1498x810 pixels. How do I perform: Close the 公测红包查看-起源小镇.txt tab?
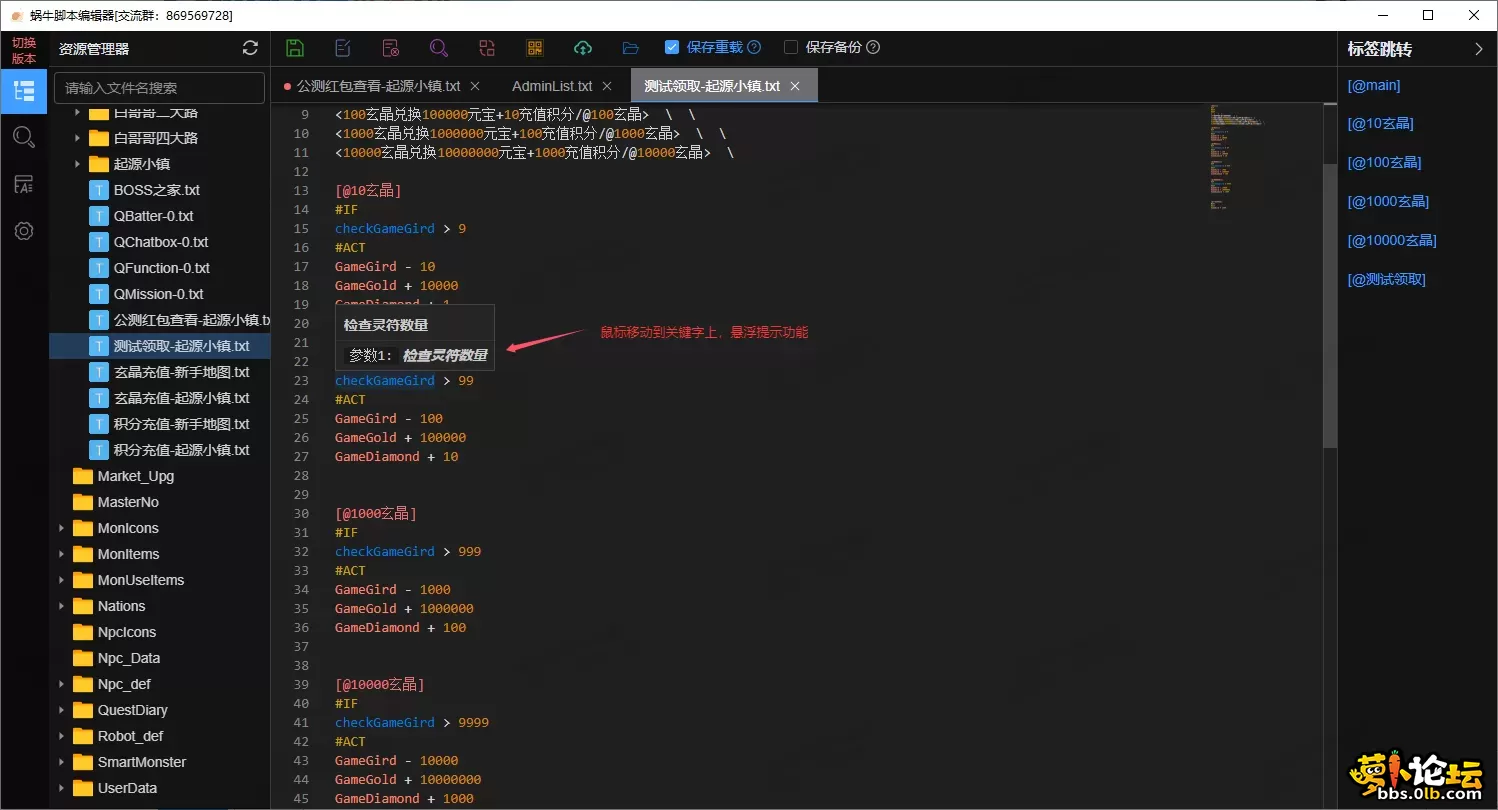point(475,86)
